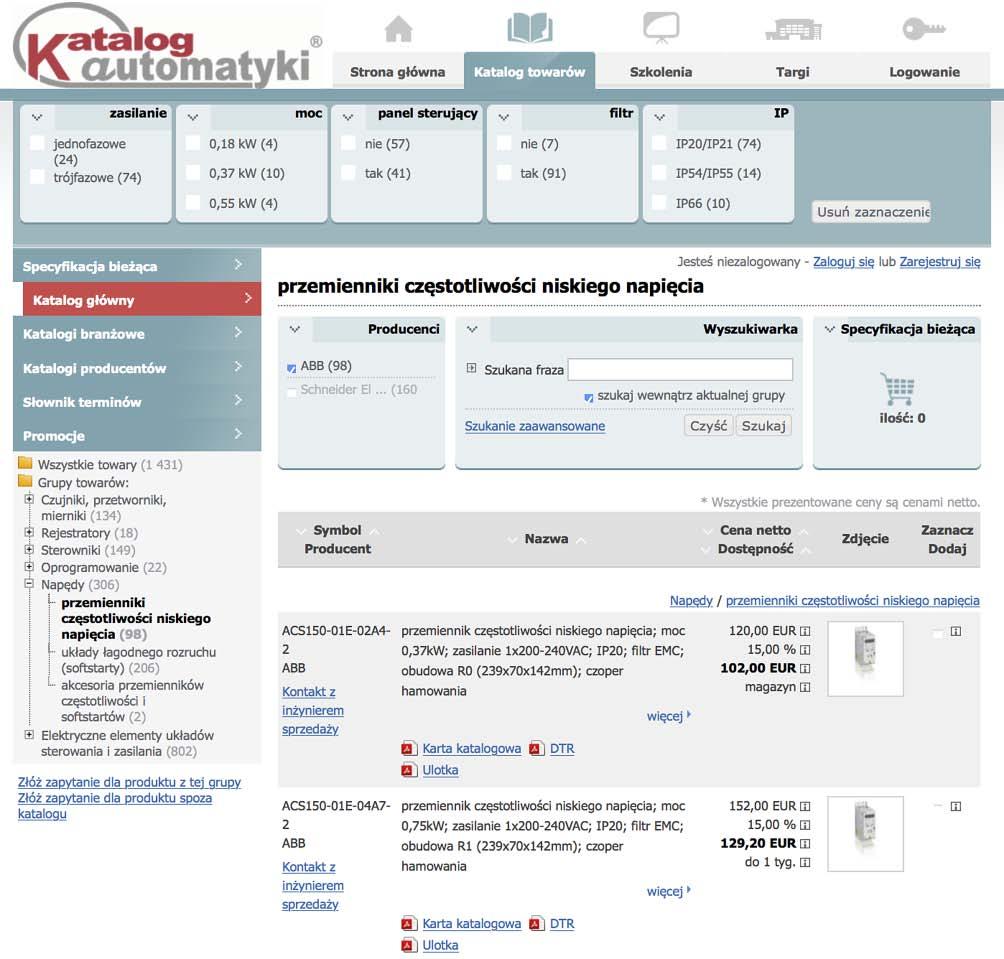Open Ulotka PDF icon for ACS150-01E-02A4-2
Image resolution: width=1004 pixels, height=959 pixels.
coord(409,770)
